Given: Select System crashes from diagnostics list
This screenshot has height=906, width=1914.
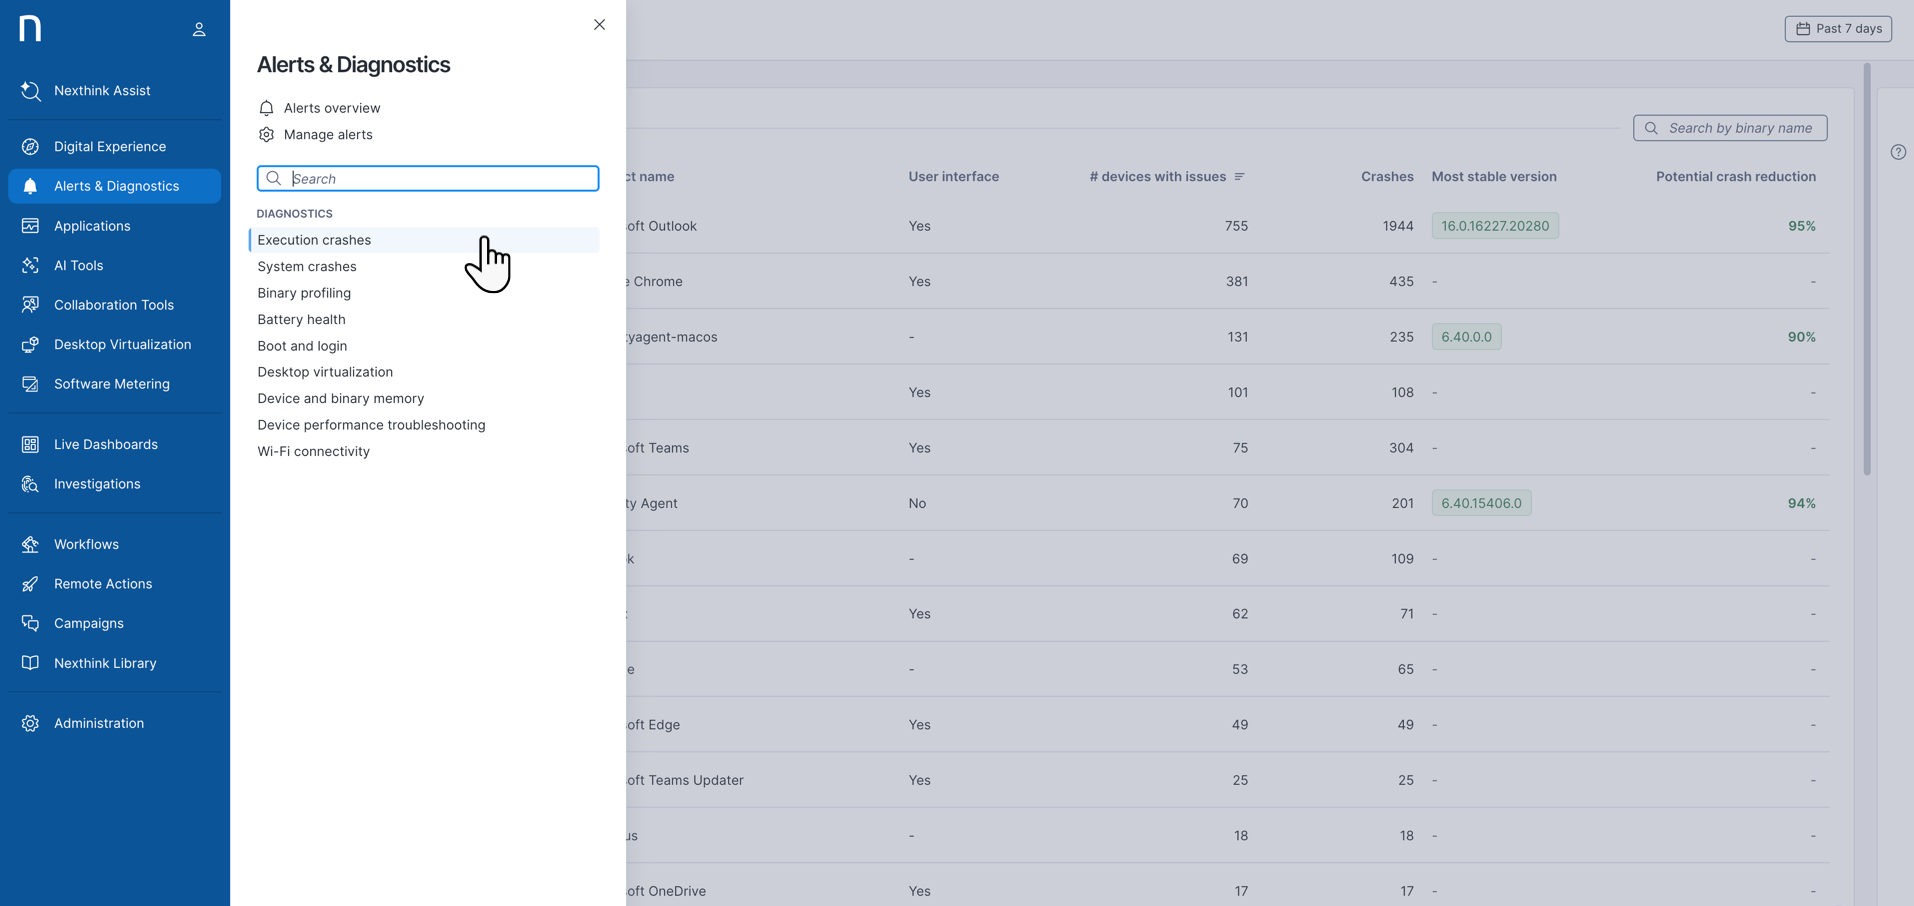Looking at the screenshot, I should (307, 267).
